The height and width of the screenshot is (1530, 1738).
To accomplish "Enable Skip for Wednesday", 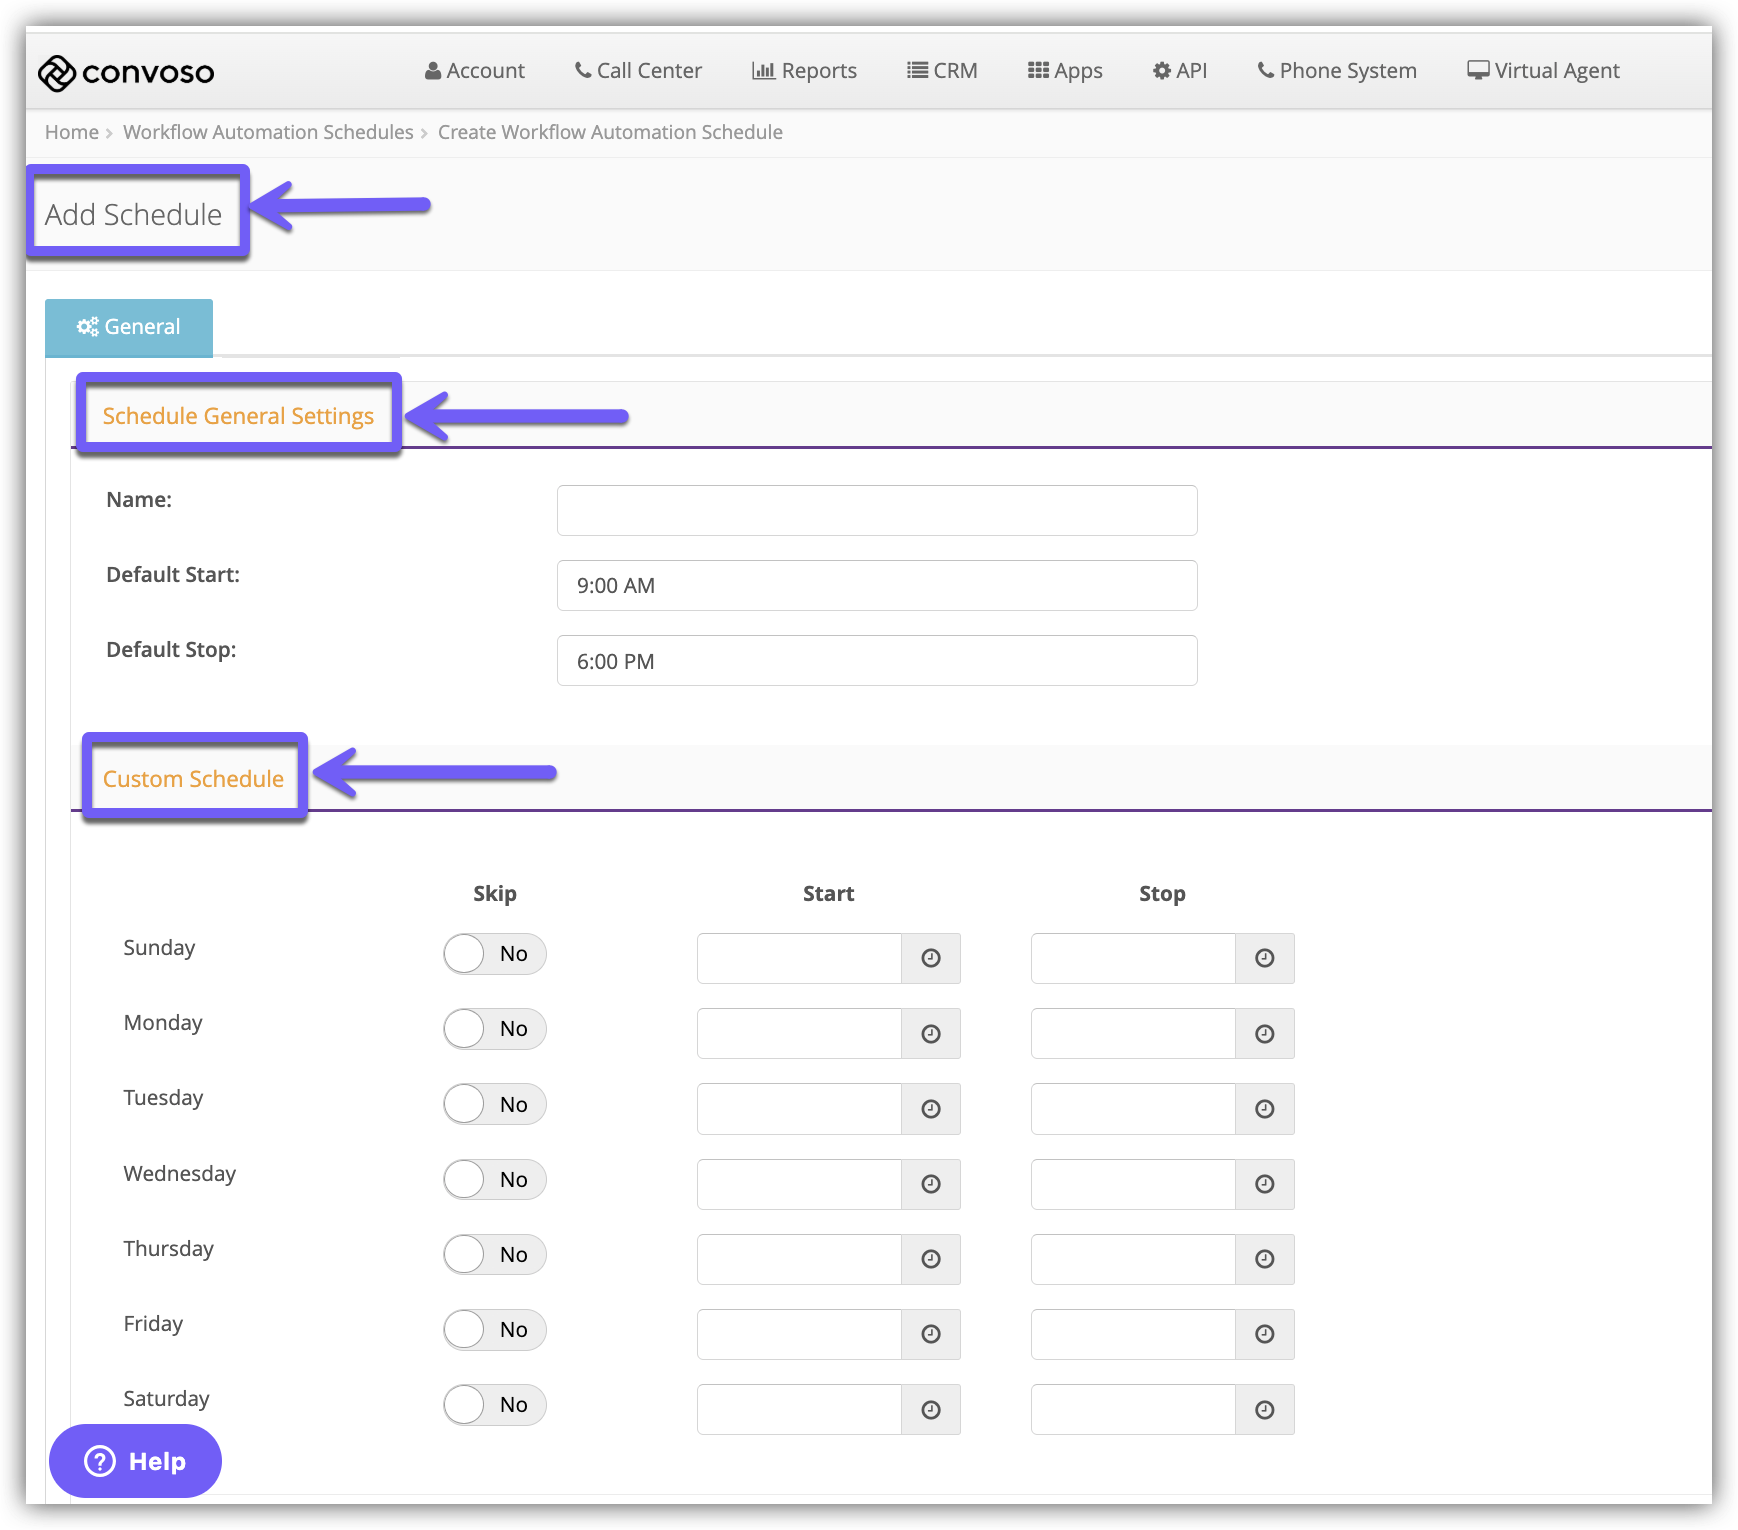I will click(x=494, y=1180).
